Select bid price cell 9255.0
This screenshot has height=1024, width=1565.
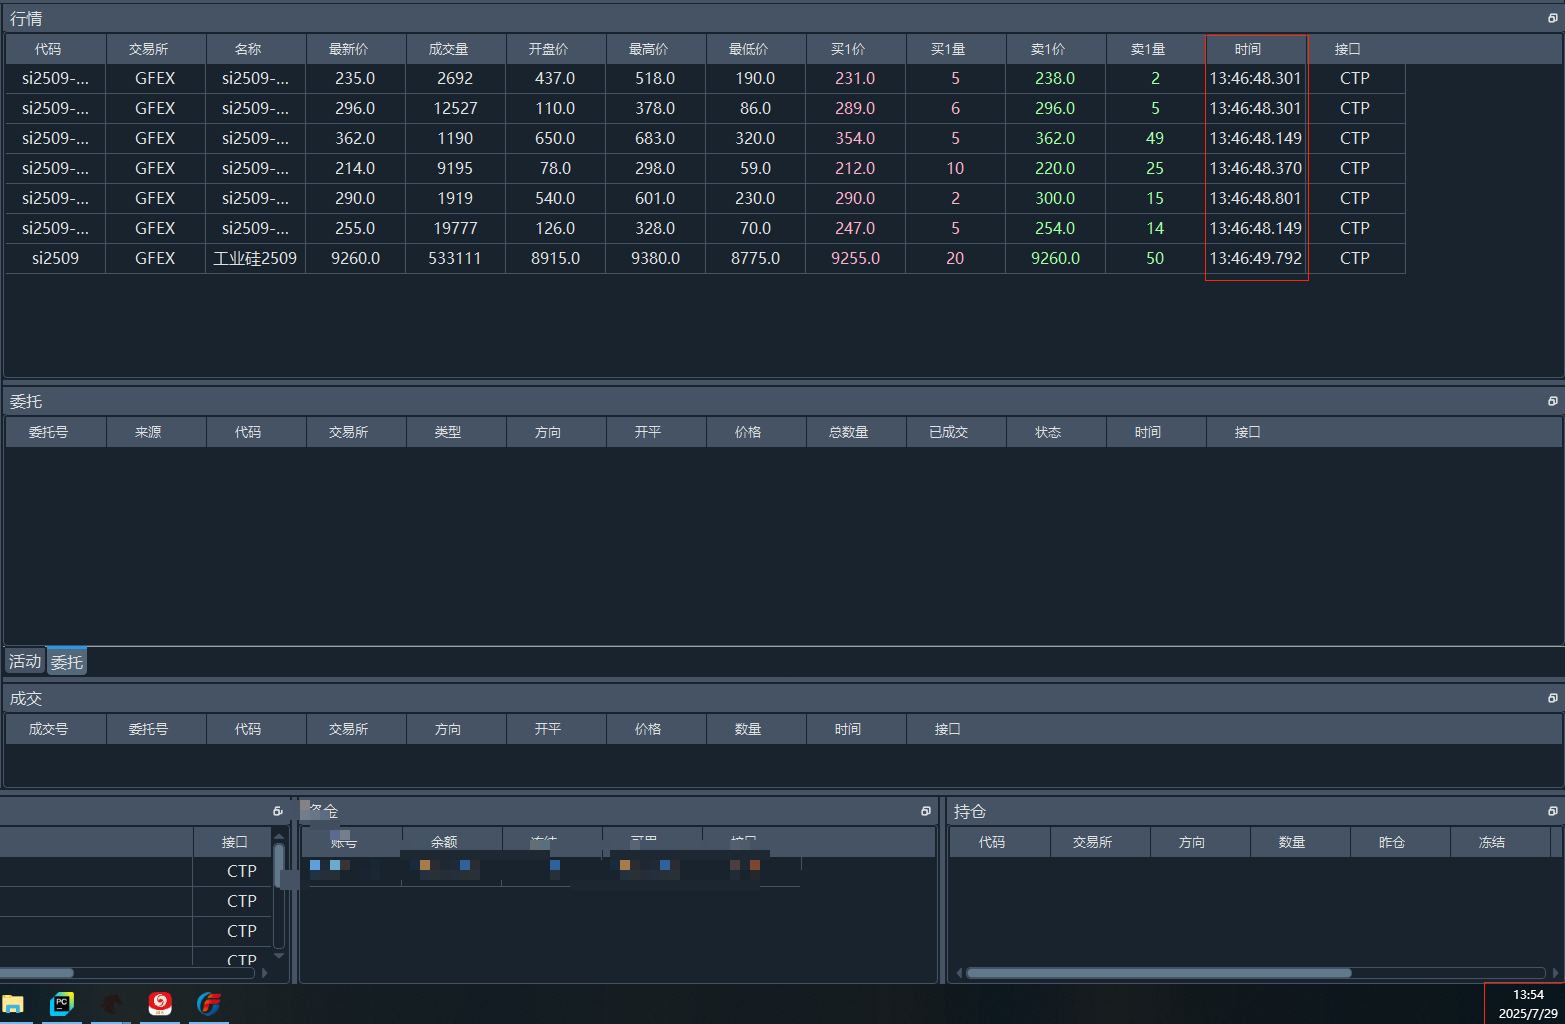(x=855, y=258)
